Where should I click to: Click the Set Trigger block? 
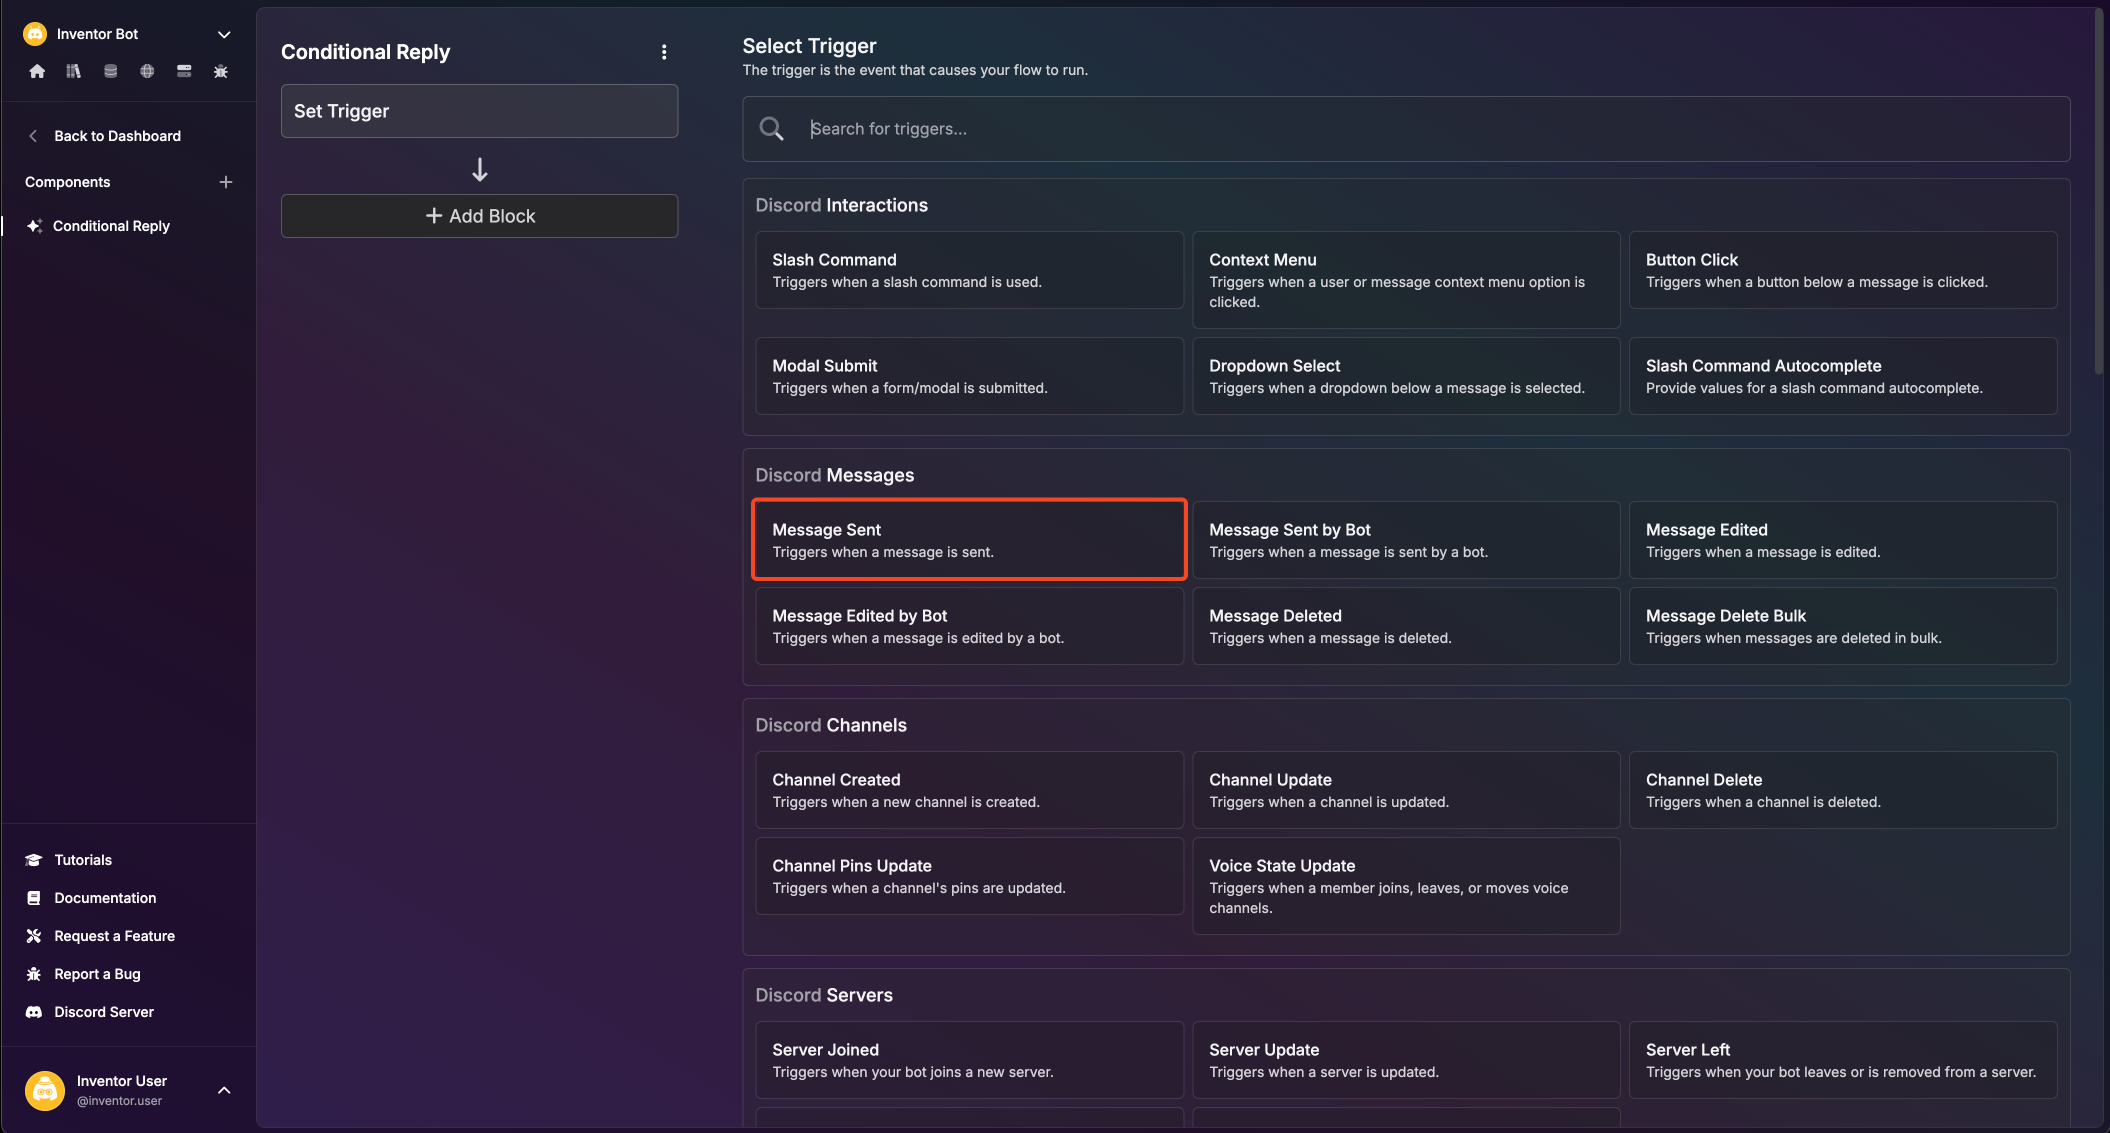[x=479, y=111]
